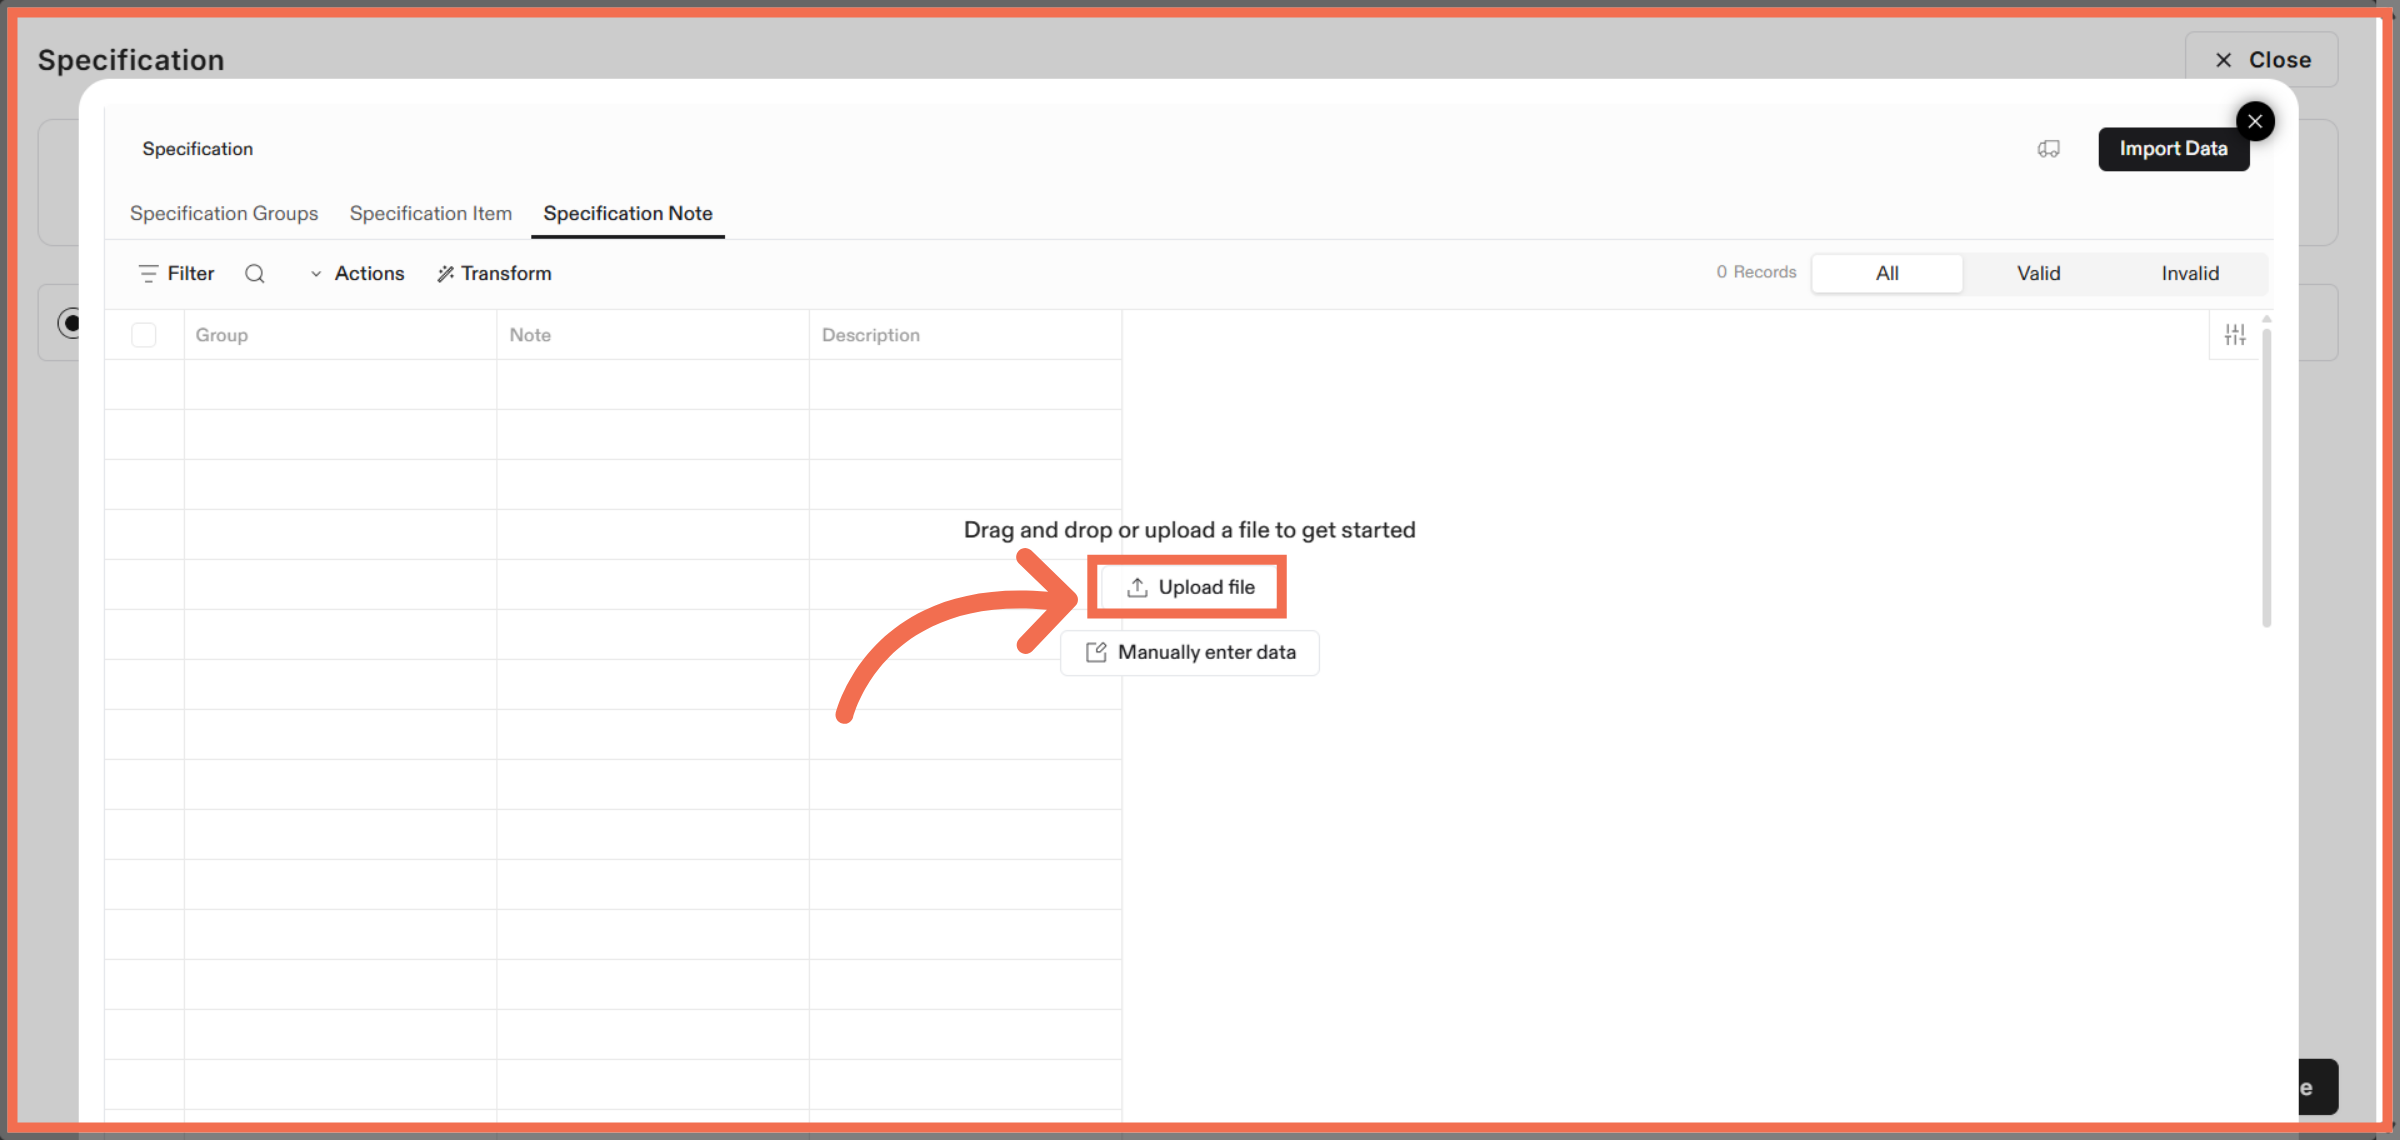The width and height of the screenshot is (2400, 1140).
Task: Click the X icon beside Close
Action: click(x=2223, y=59)
